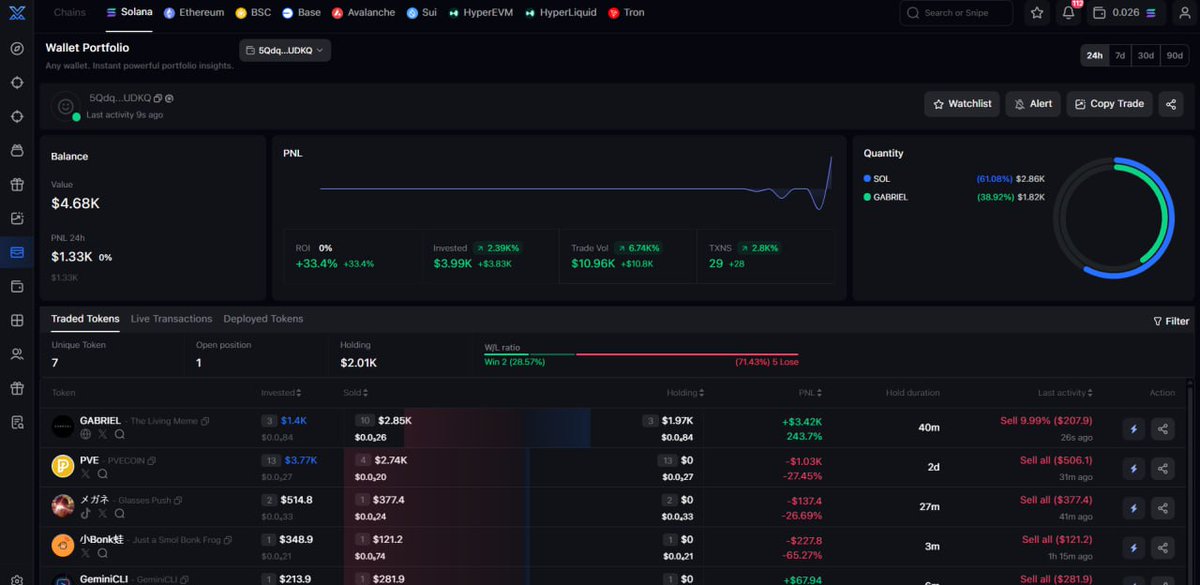Open the grid dashboard sidebar icon
The image size is (1200, 585).
pos(17,320)
